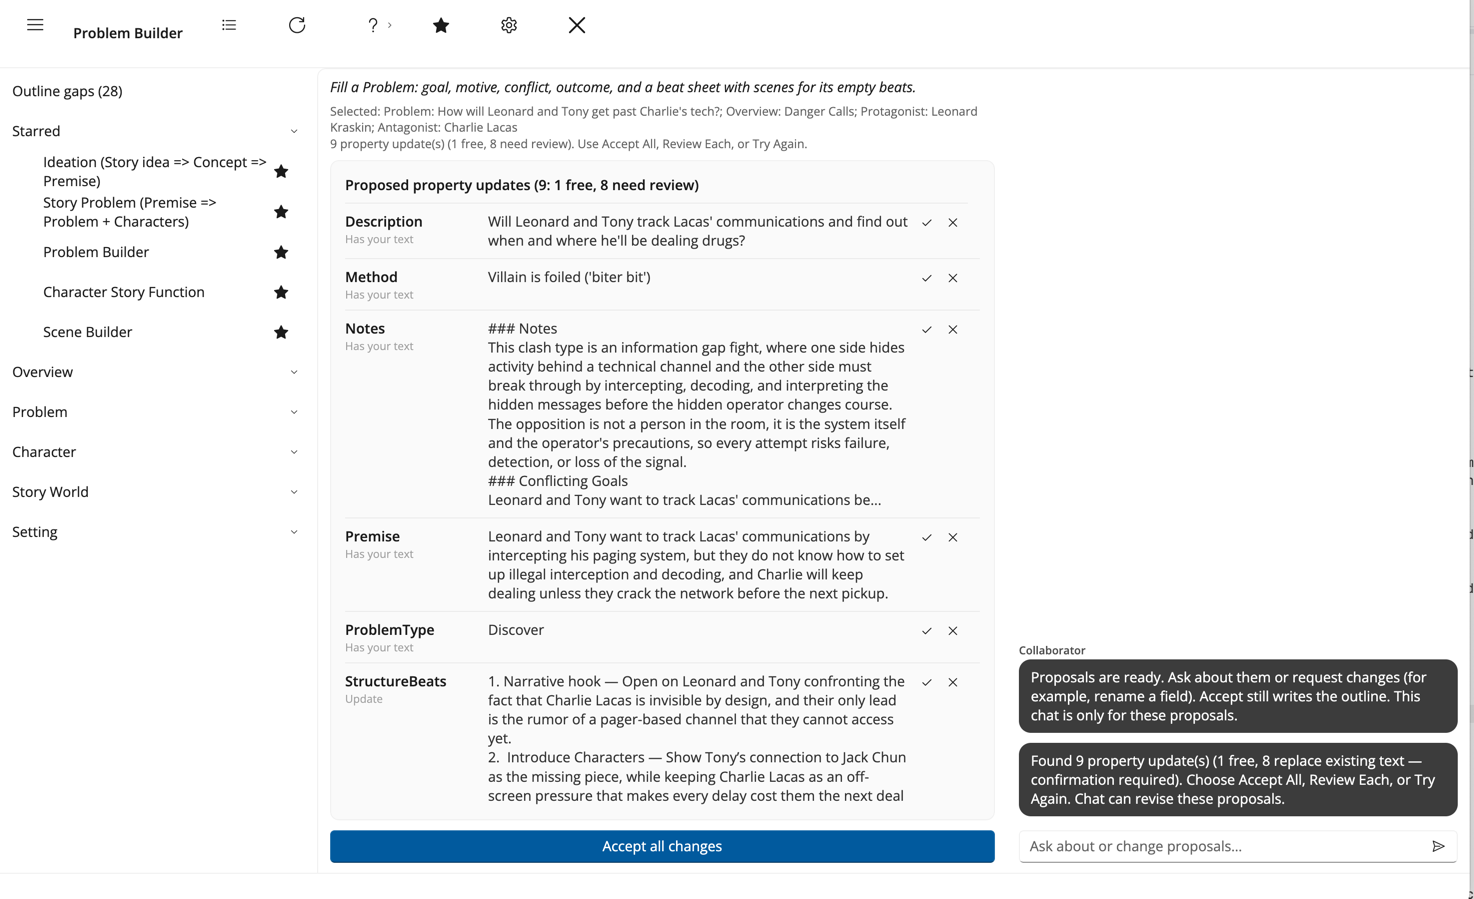Accept the StructureBeats update checkmark
This screenshot has height=899, width=1474.
(927, 682)
